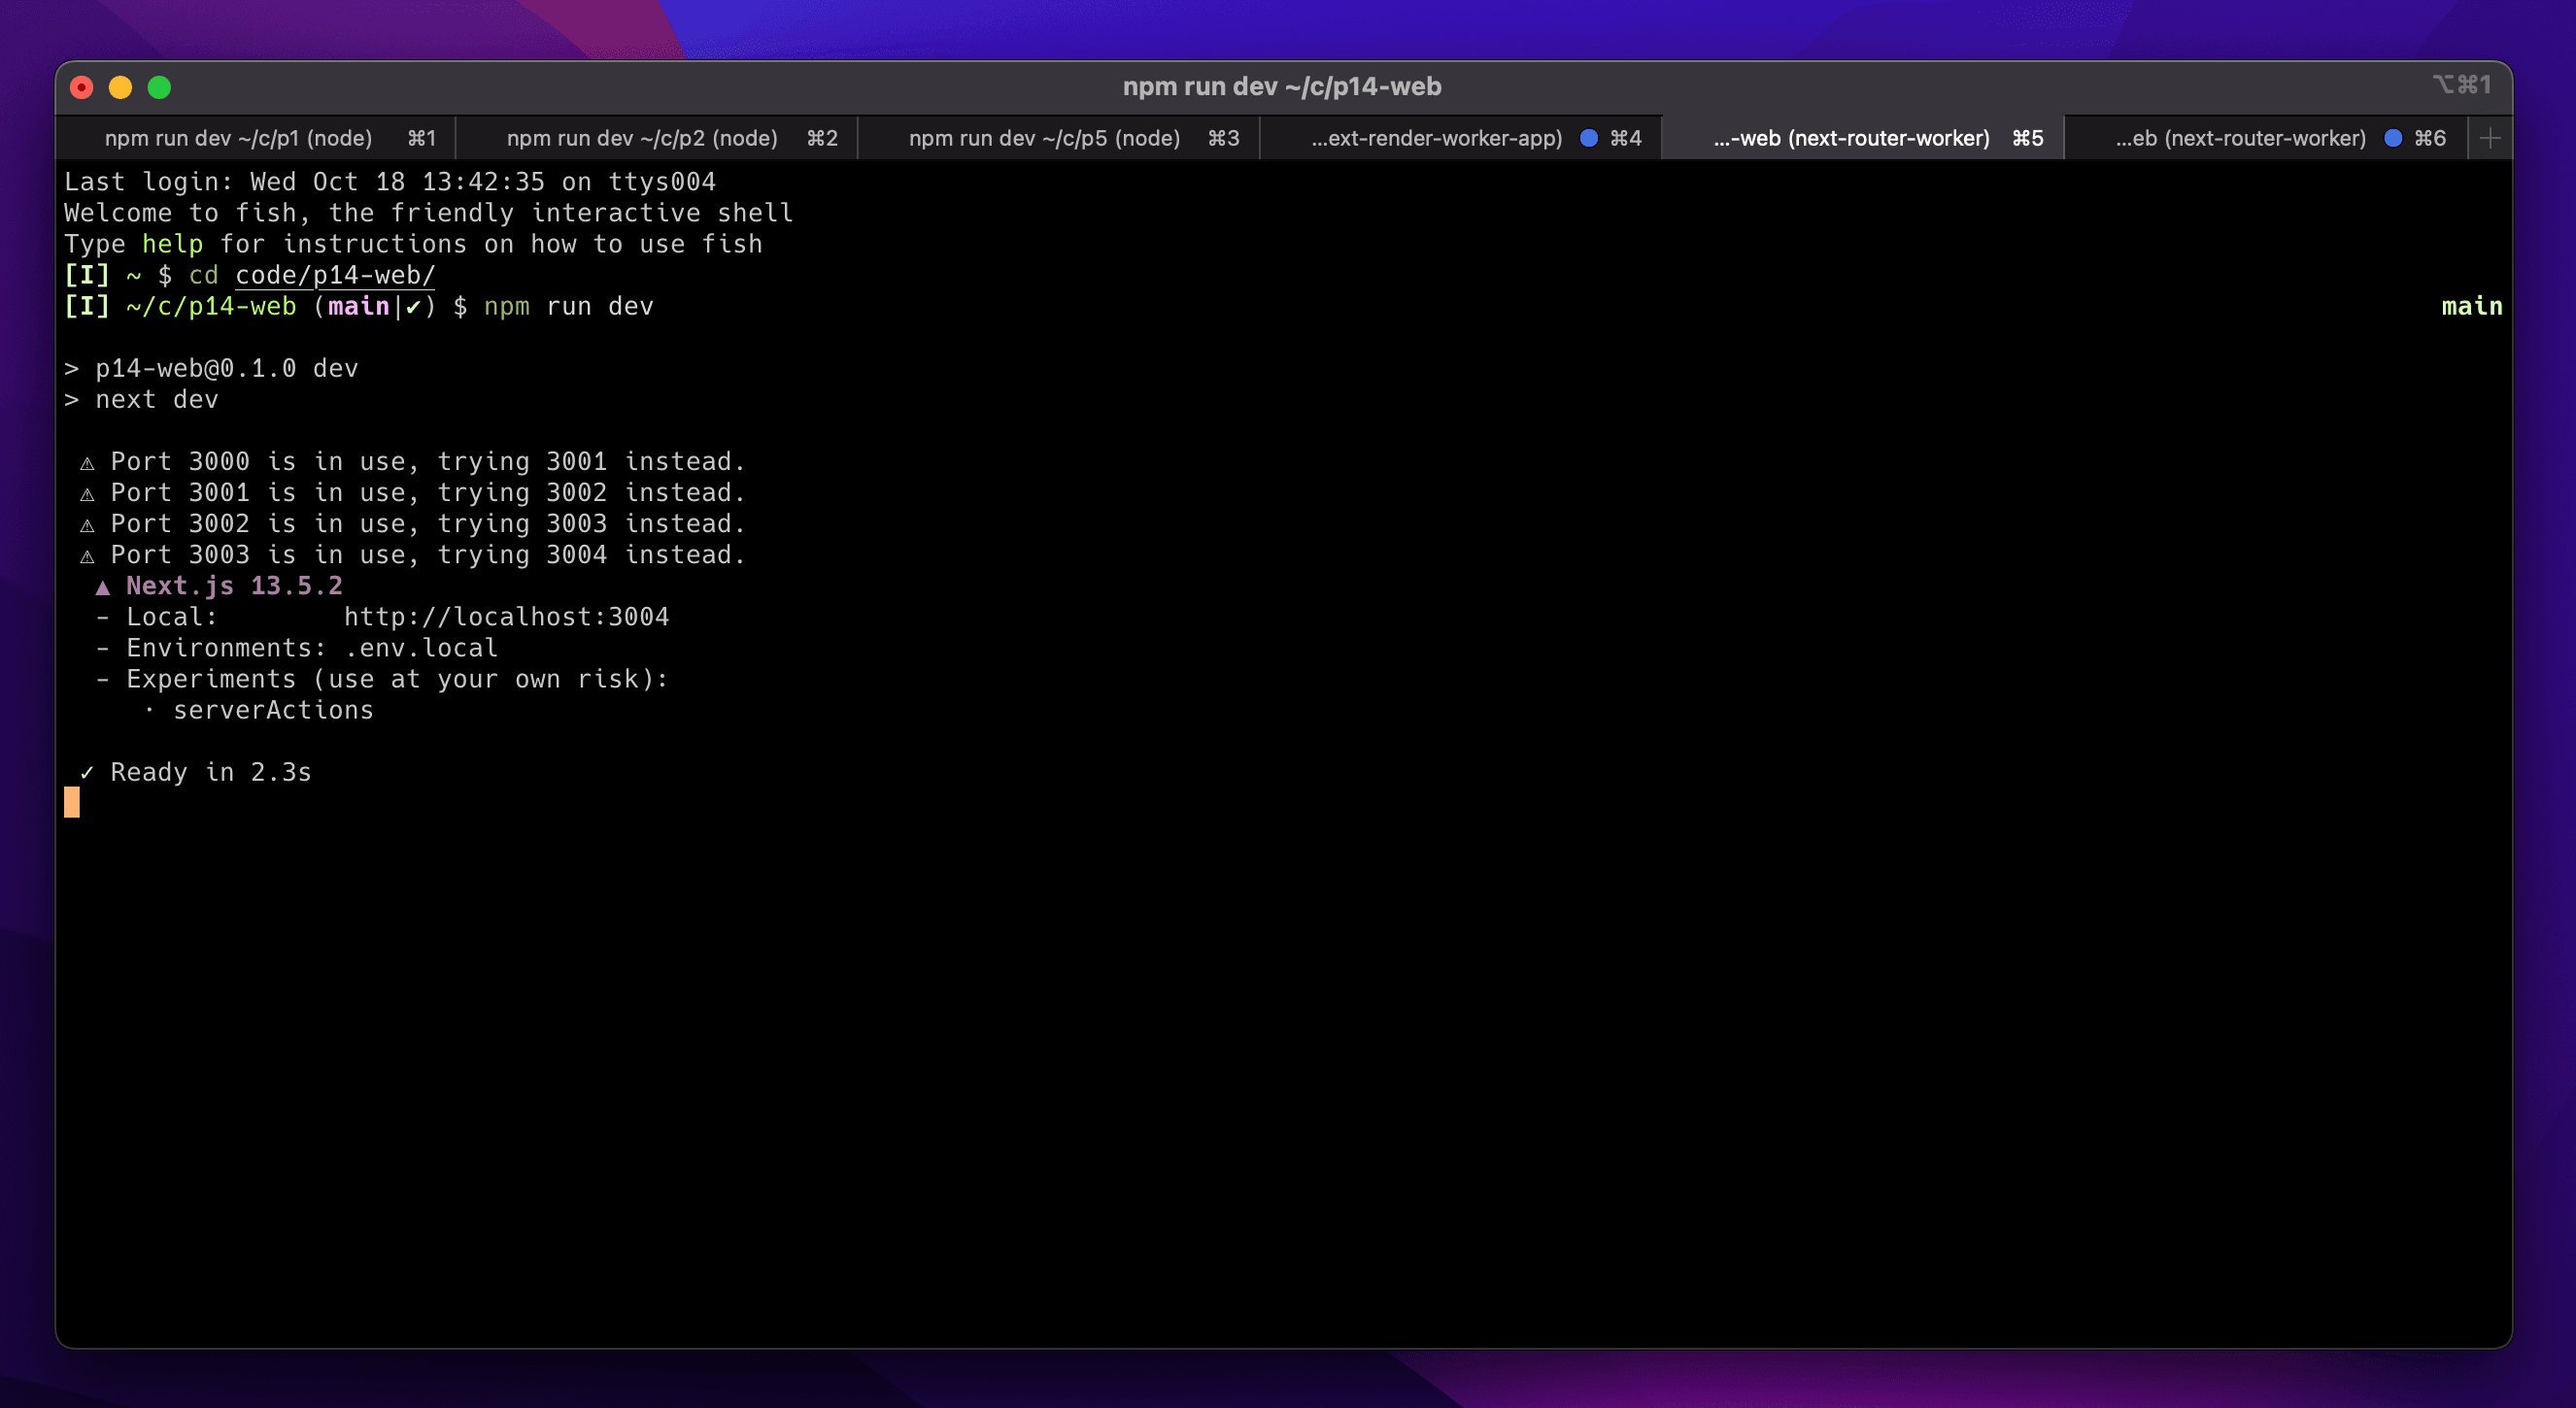2576x1408 pixels.
Task: Click the .env.local environment entry
Action: (421, 648)
